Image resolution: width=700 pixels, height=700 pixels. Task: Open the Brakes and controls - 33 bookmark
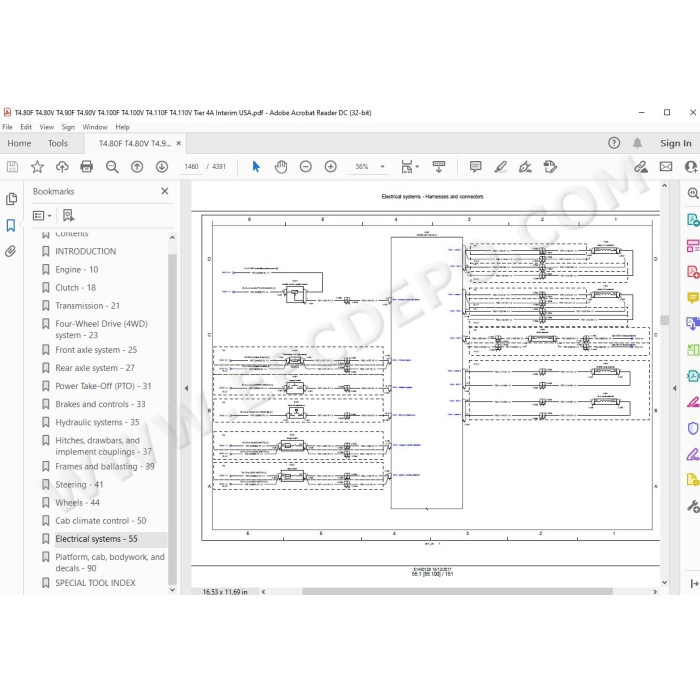(100, 404)
